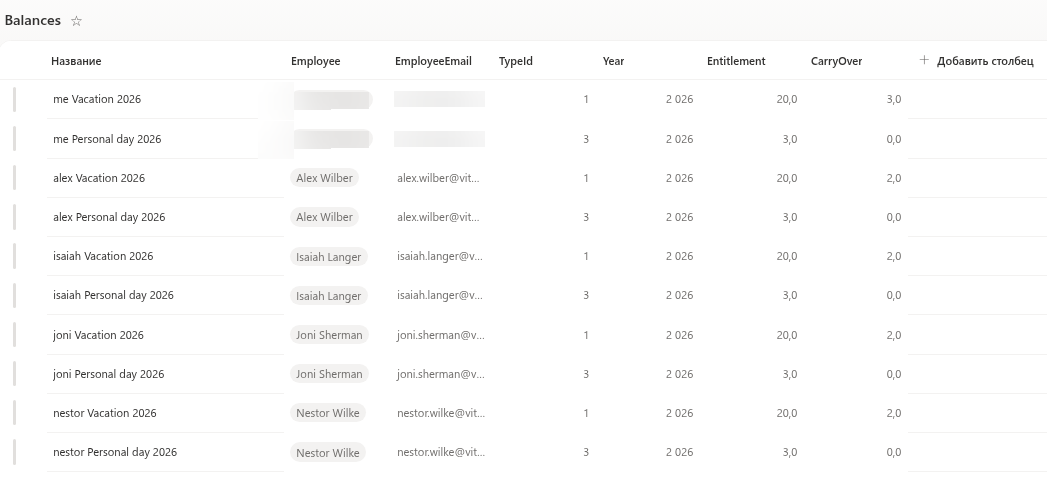
Task: Select email cell in alex Personal day row
Action: pos(439,217)
